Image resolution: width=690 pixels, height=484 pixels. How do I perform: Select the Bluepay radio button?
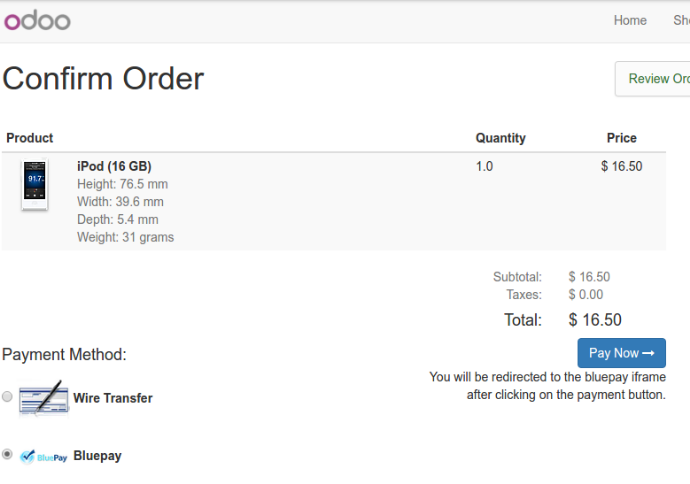(7, 454)
